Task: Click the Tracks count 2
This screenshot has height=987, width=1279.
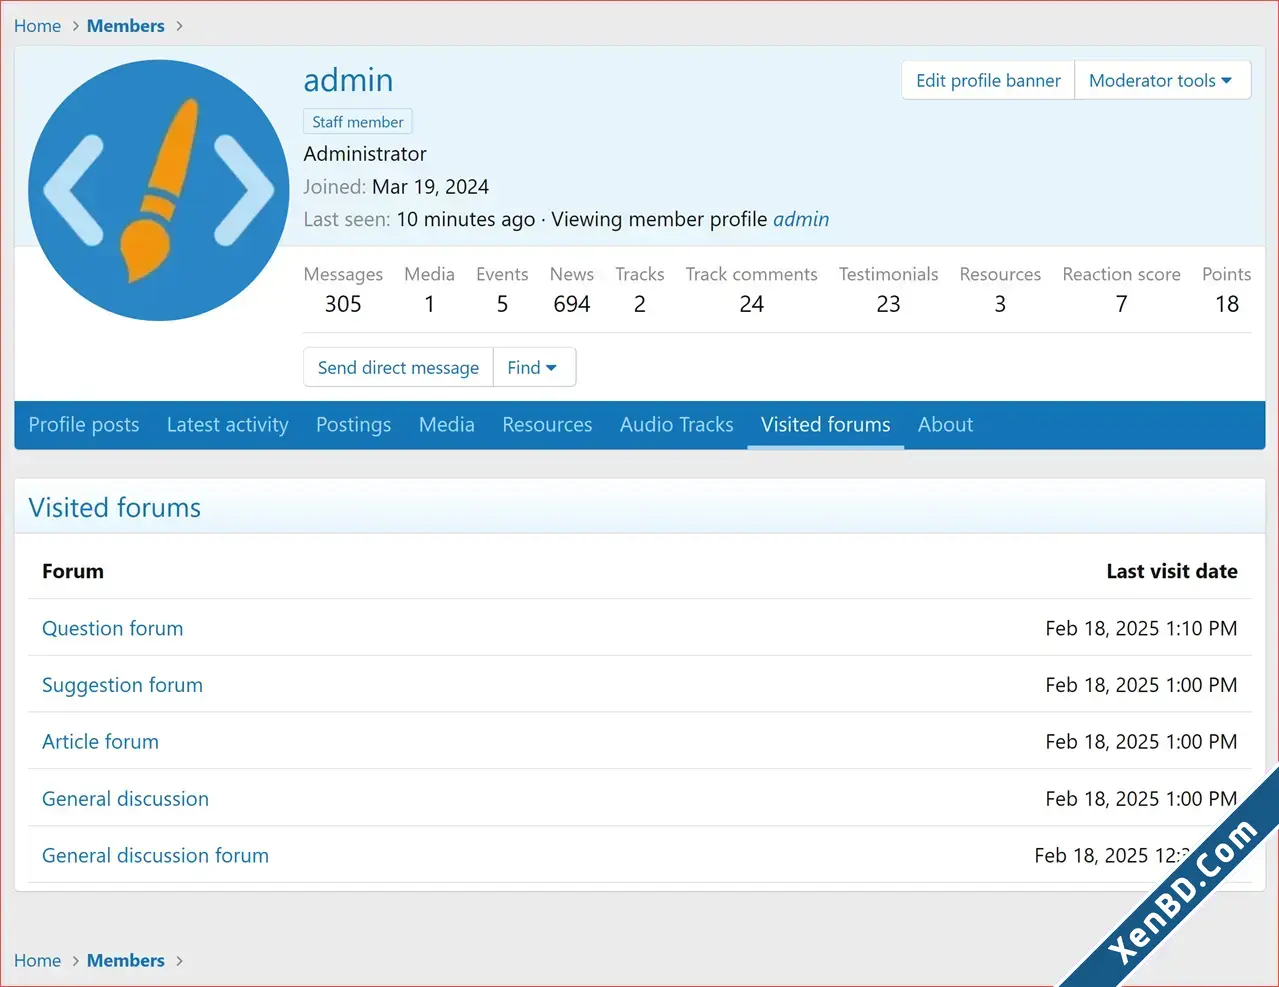Action: point(640,304)
